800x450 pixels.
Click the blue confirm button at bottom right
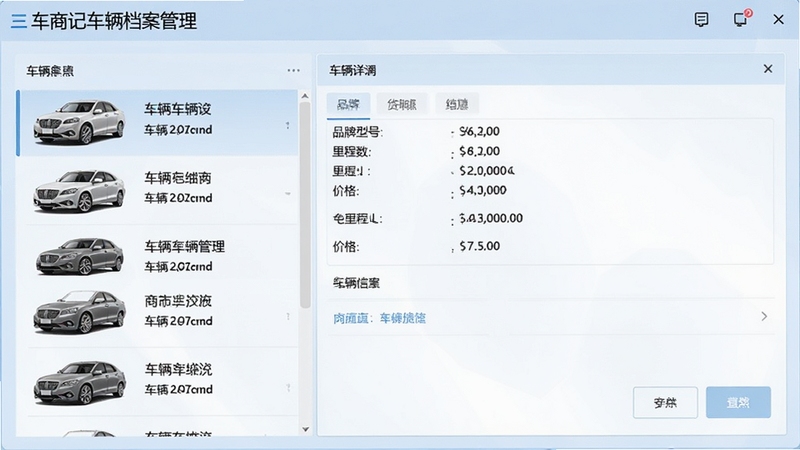coord(738,403)
